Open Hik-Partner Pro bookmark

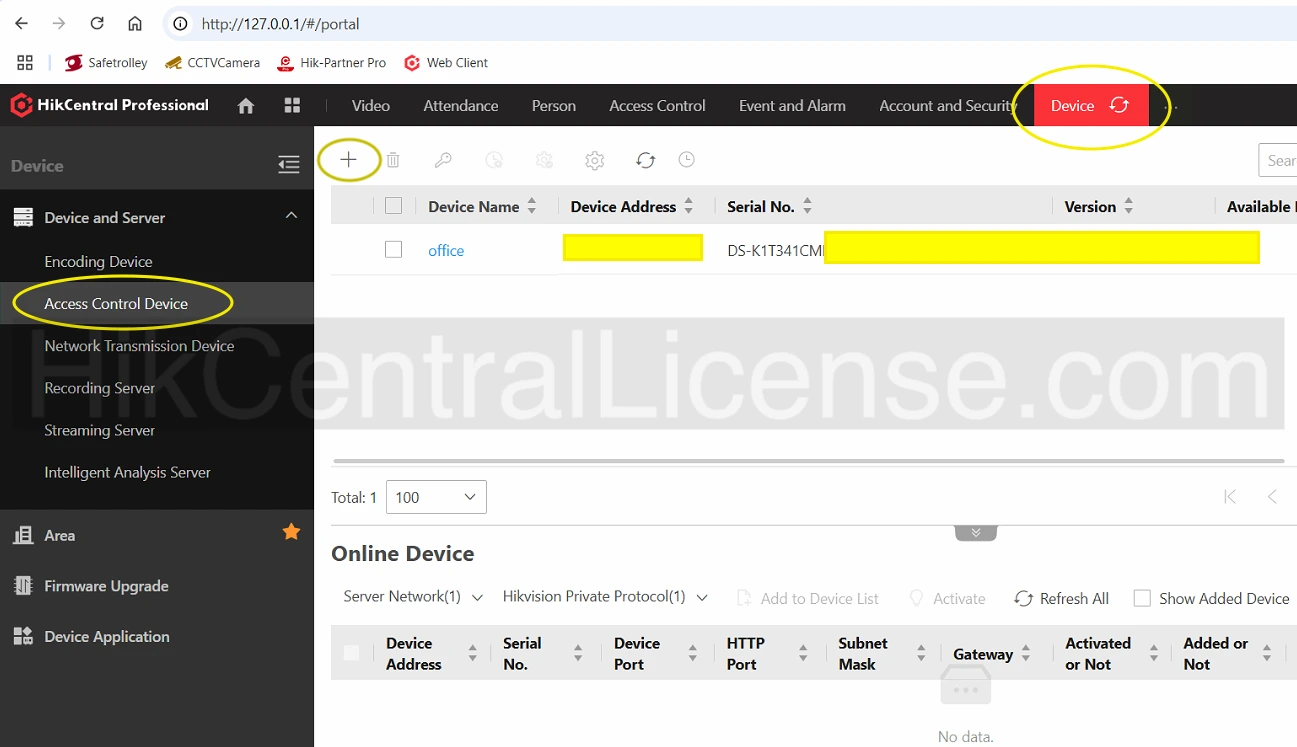331,62
